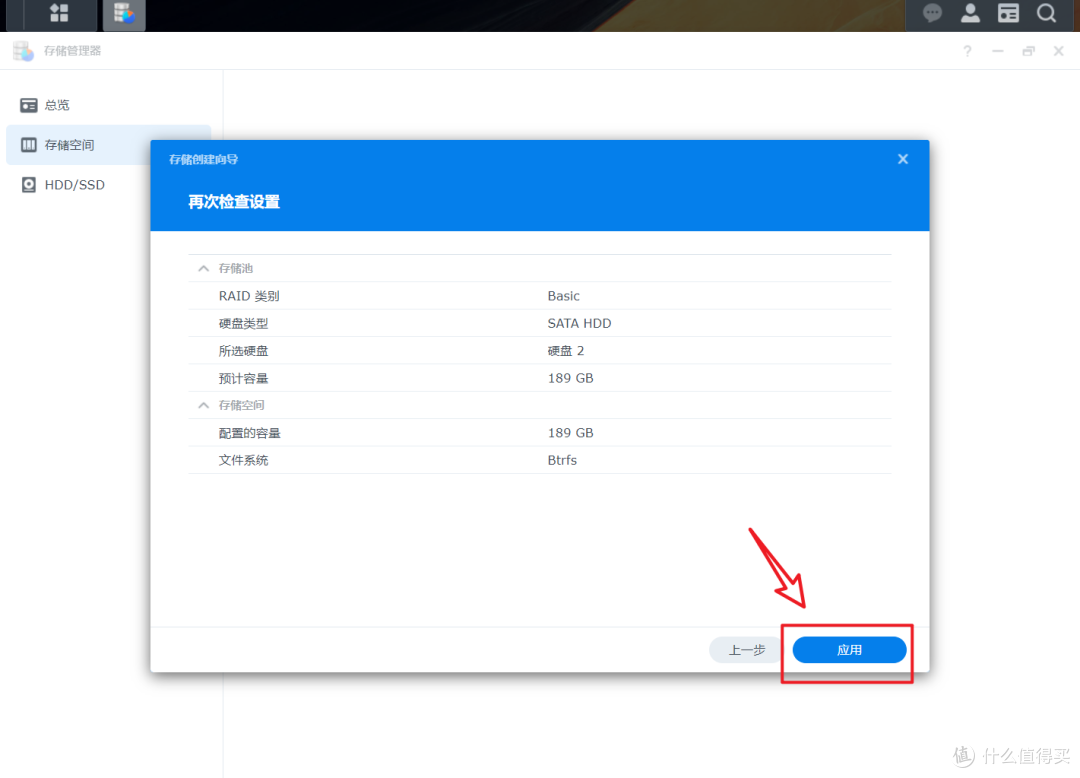Close the 存储创建向导 wizard dialog
The height and width of the screenshot is (778, 1080).
tap(902, 158)
